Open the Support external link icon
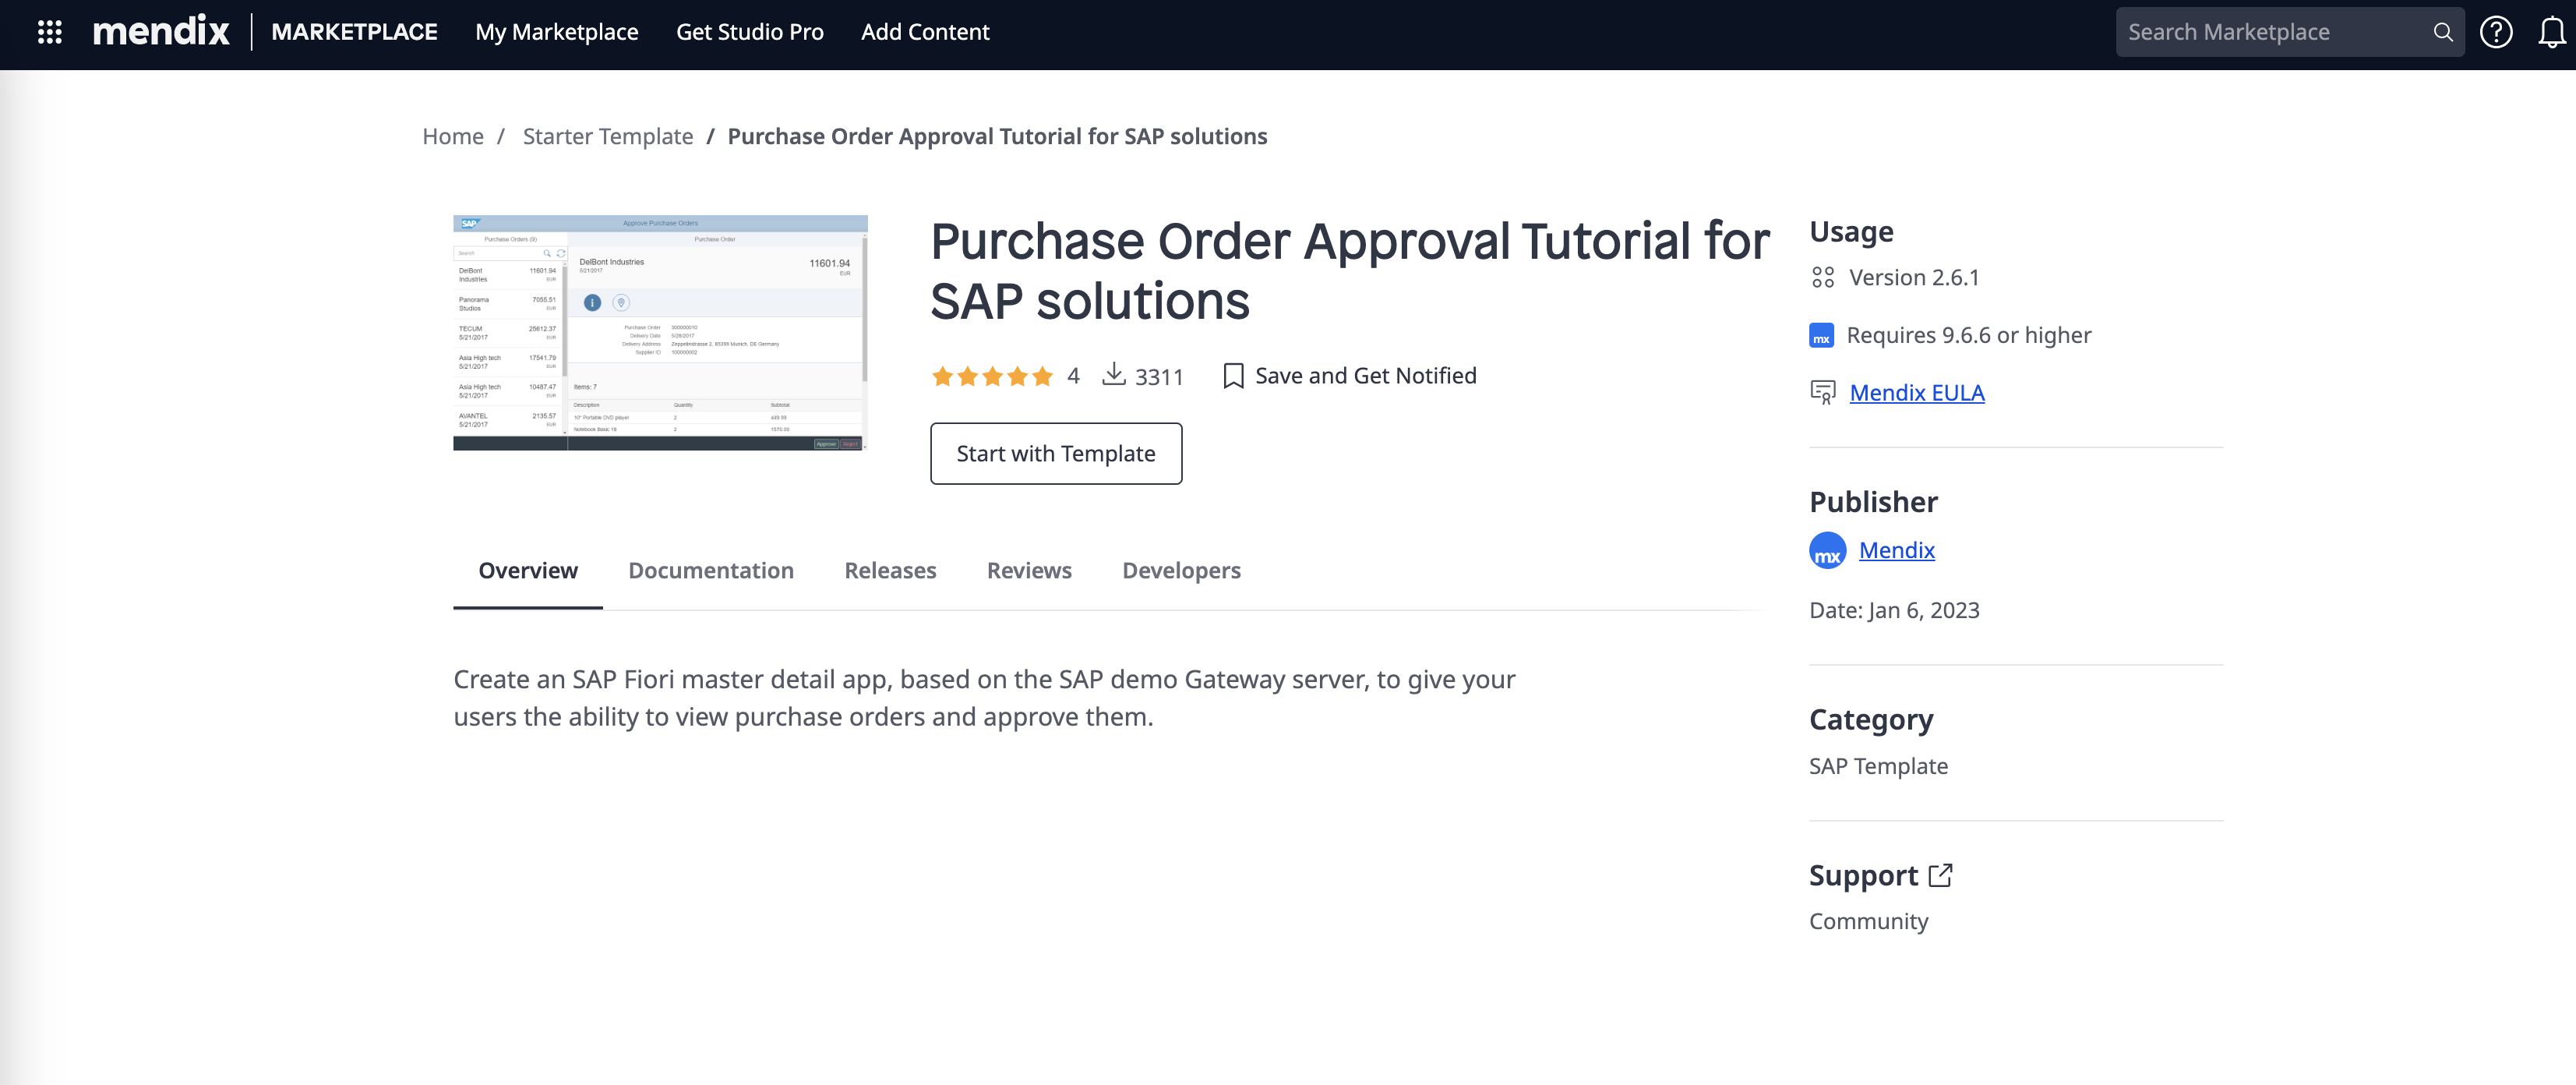The image size is (2576, 1085). [x=1940, y=875]
